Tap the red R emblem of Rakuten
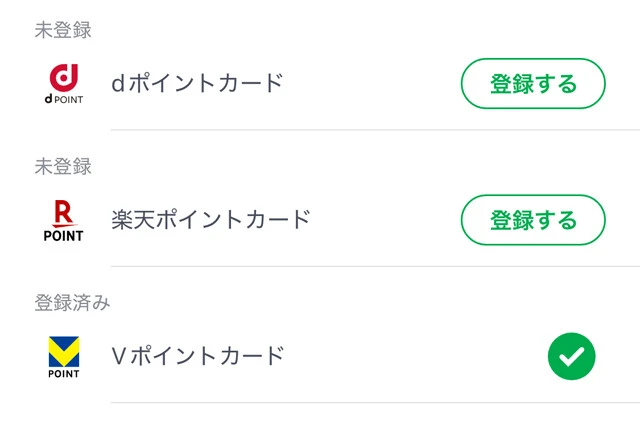Screen dimensions: 640x428 tap(63, 212)
